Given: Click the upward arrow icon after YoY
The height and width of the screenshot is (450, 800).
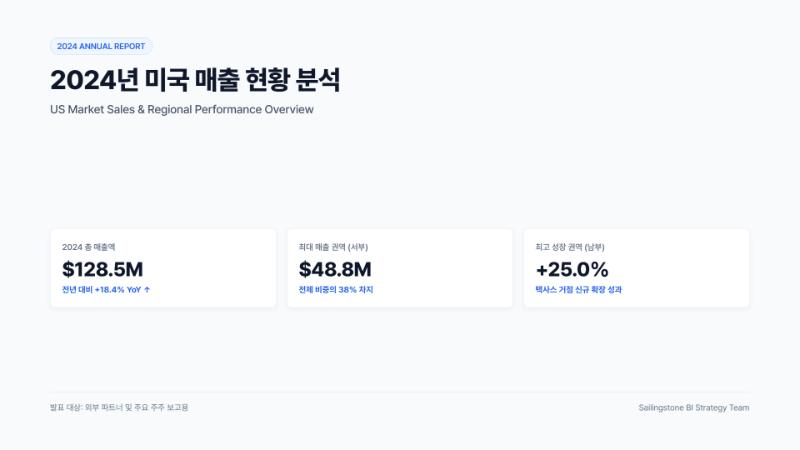Looking at the screenshot, I should (x=147, y=289).
